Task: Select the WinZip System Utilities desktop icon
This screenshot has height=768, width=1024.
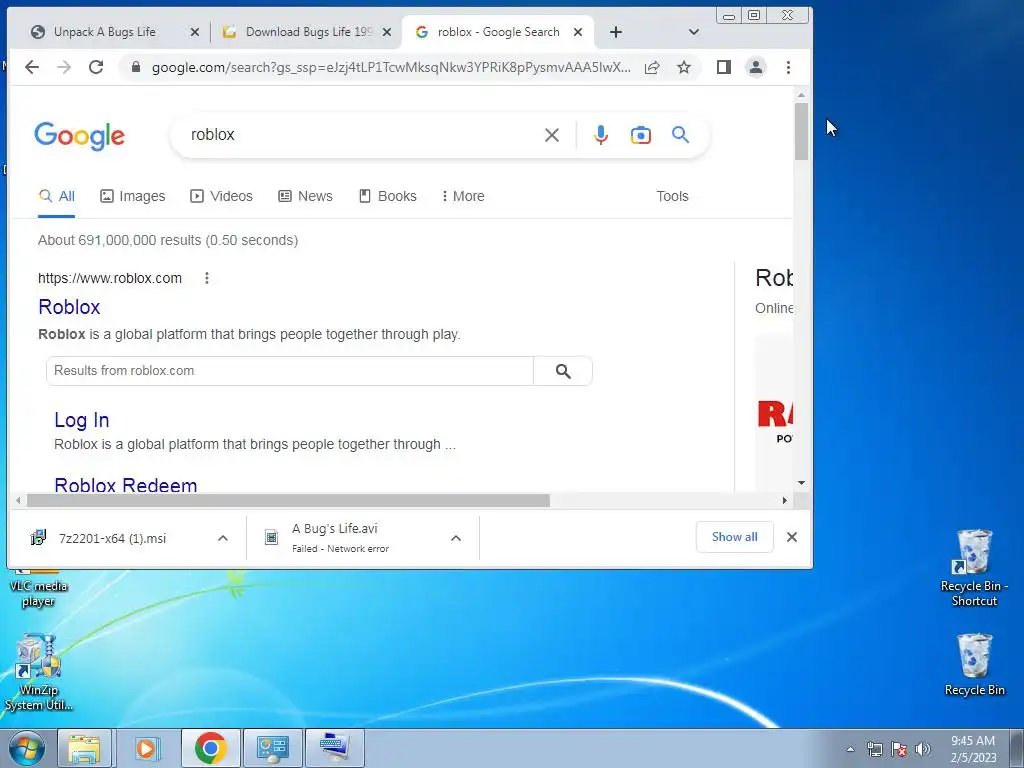Action: (39, 672)
